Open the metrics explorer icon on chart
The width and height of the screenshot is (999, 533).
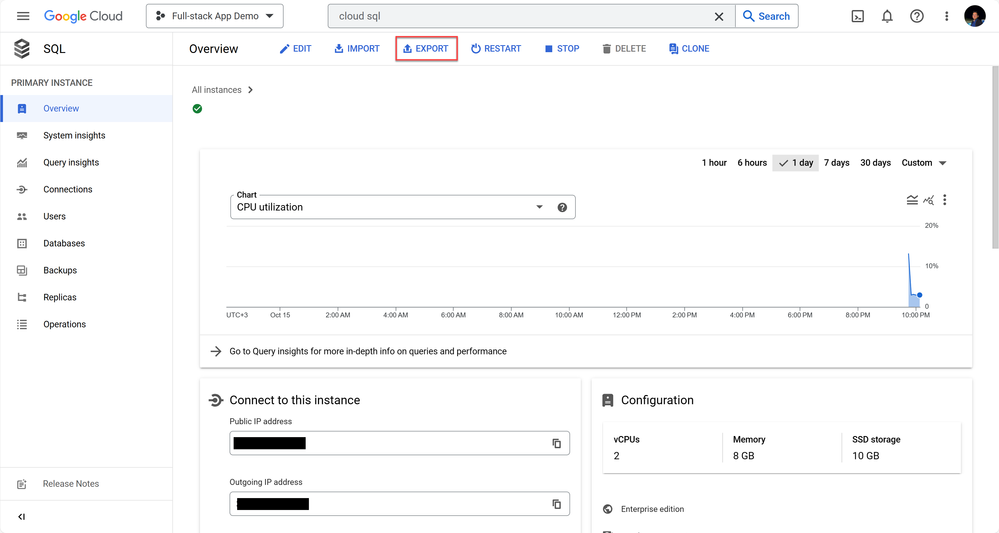(928, 200)
